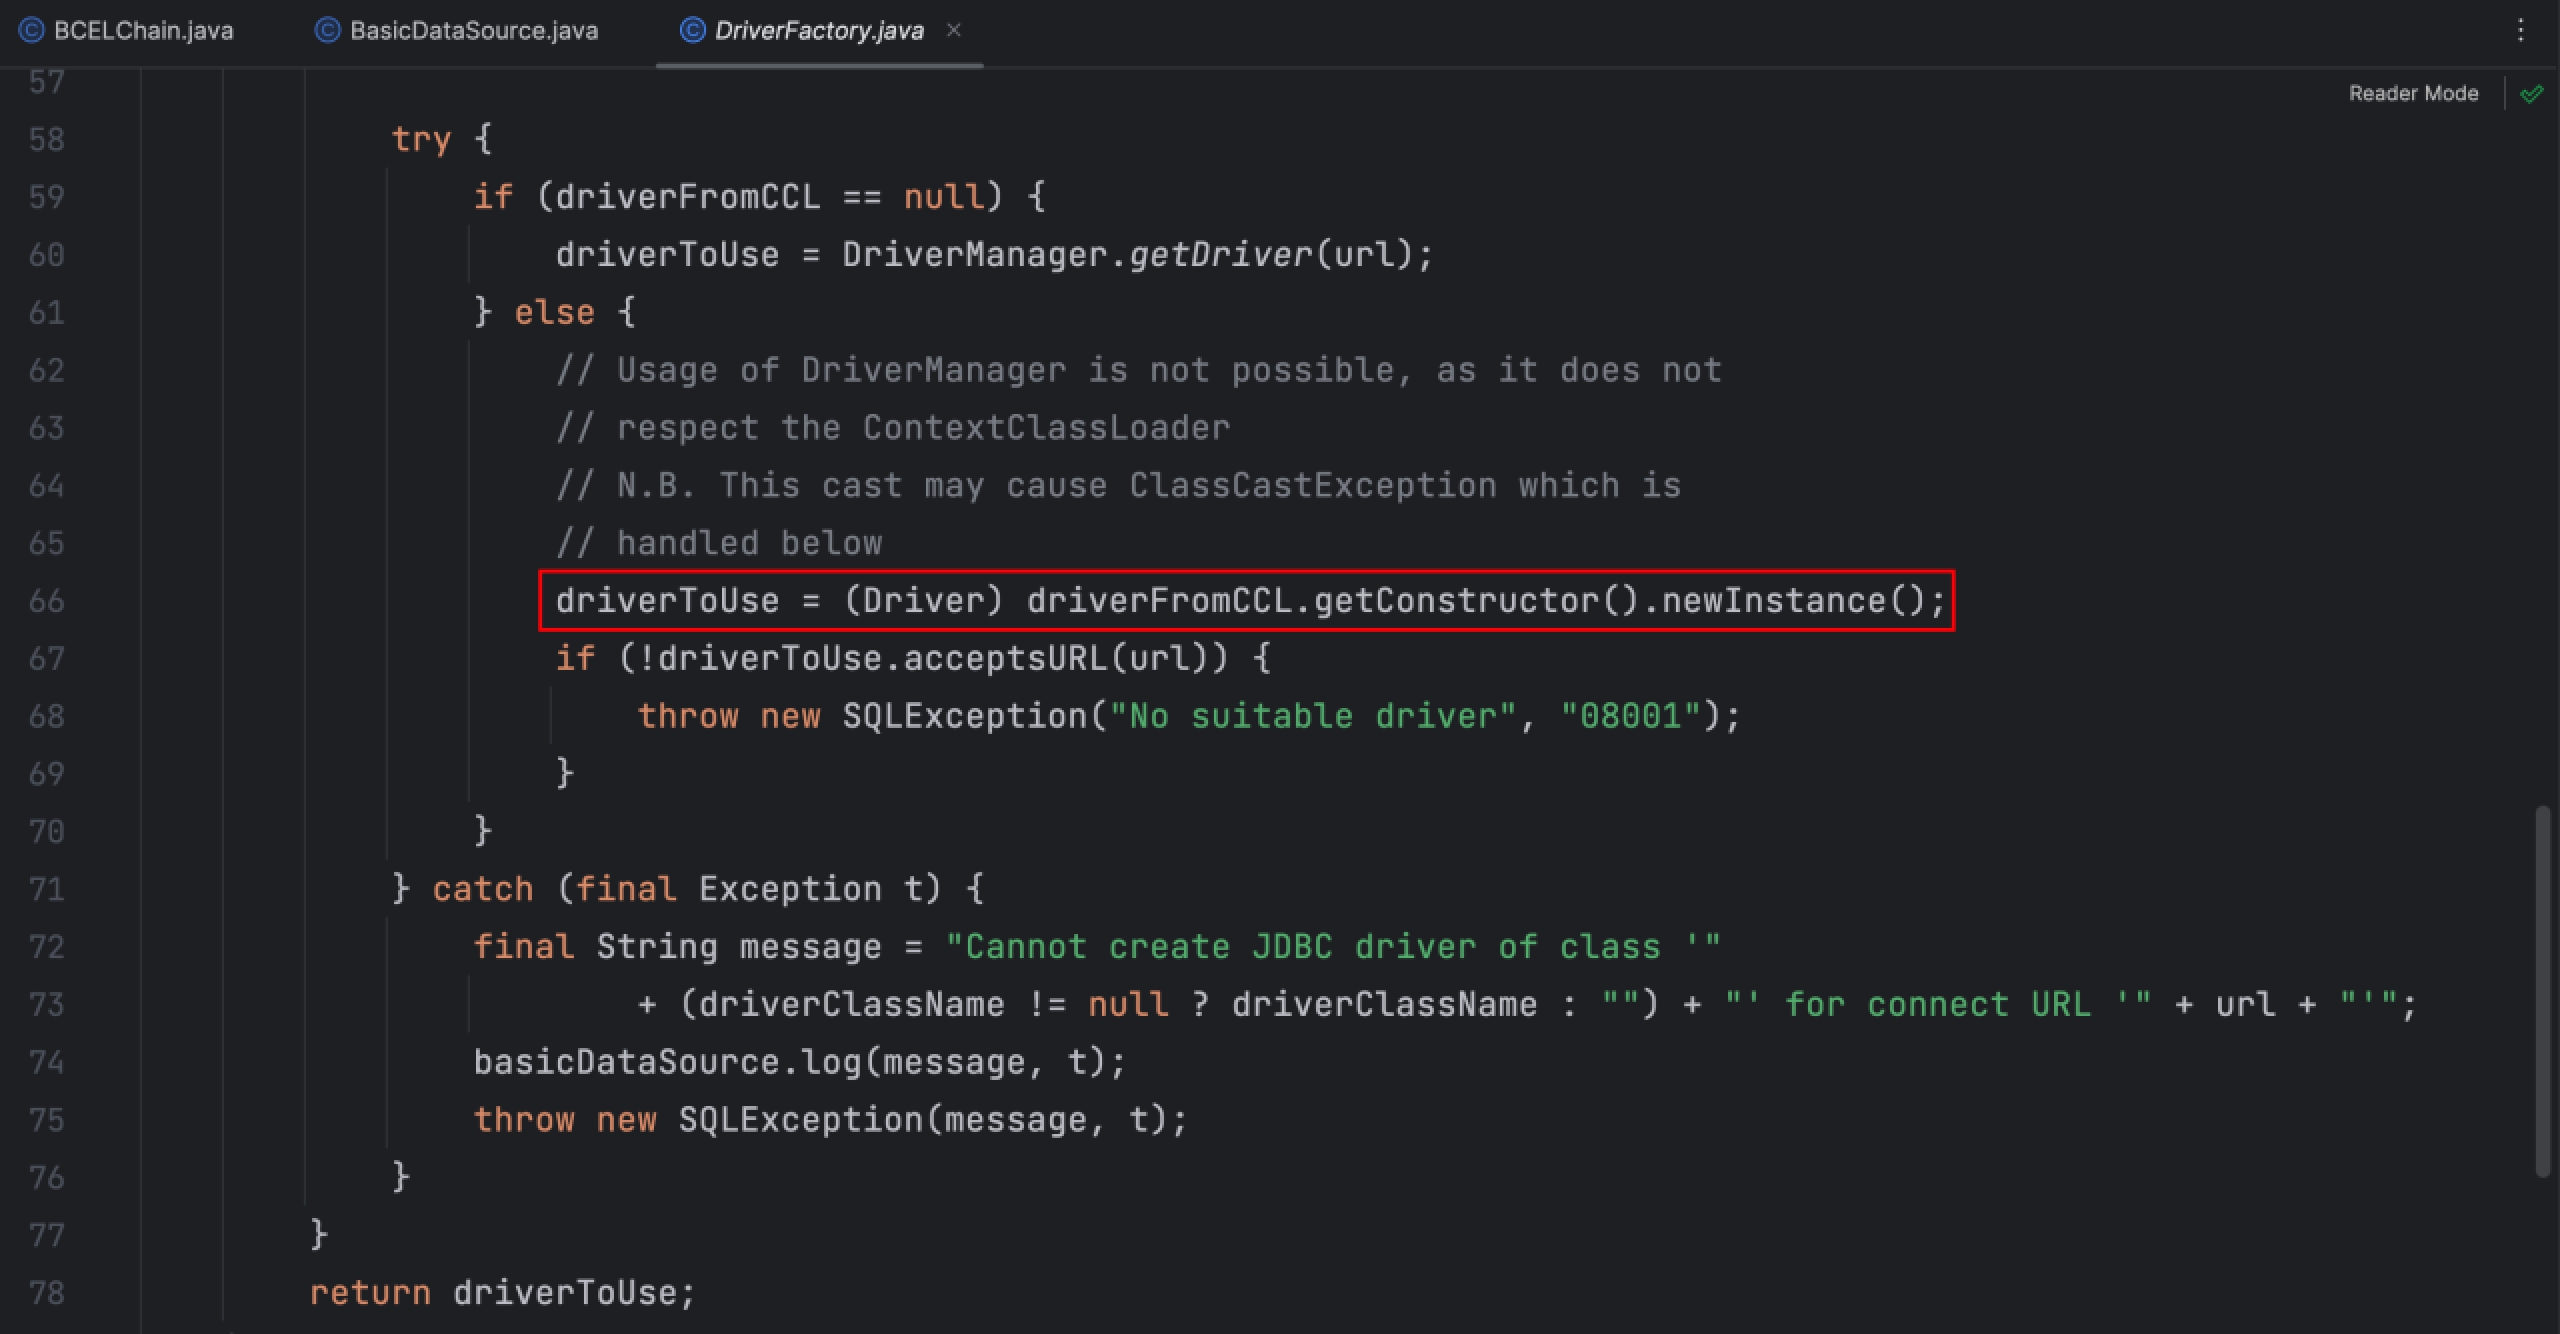Click the string "Cannot create JDBC driver of class '"
Screen dimensions: 2560x1334
click(x=1333, y=947)
